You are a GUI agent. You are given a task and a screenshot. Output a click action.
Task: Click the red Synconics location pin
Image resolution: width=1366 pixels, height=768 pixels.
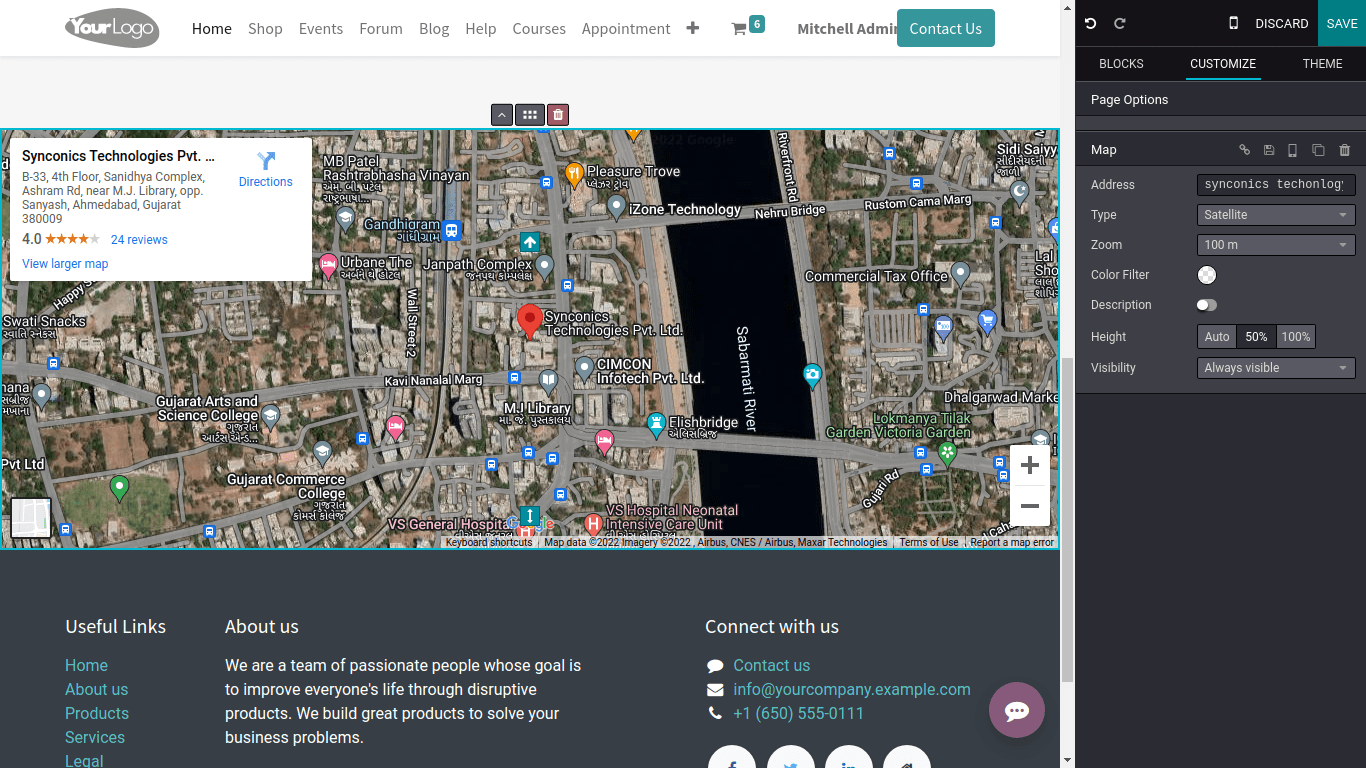pos(530,322)
